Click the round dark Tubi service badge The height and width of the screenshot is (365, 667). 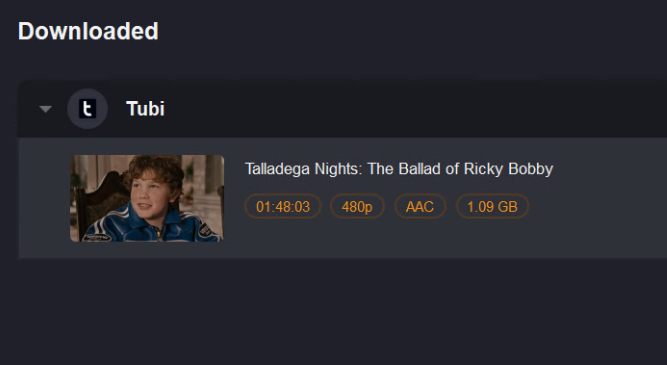87,109
